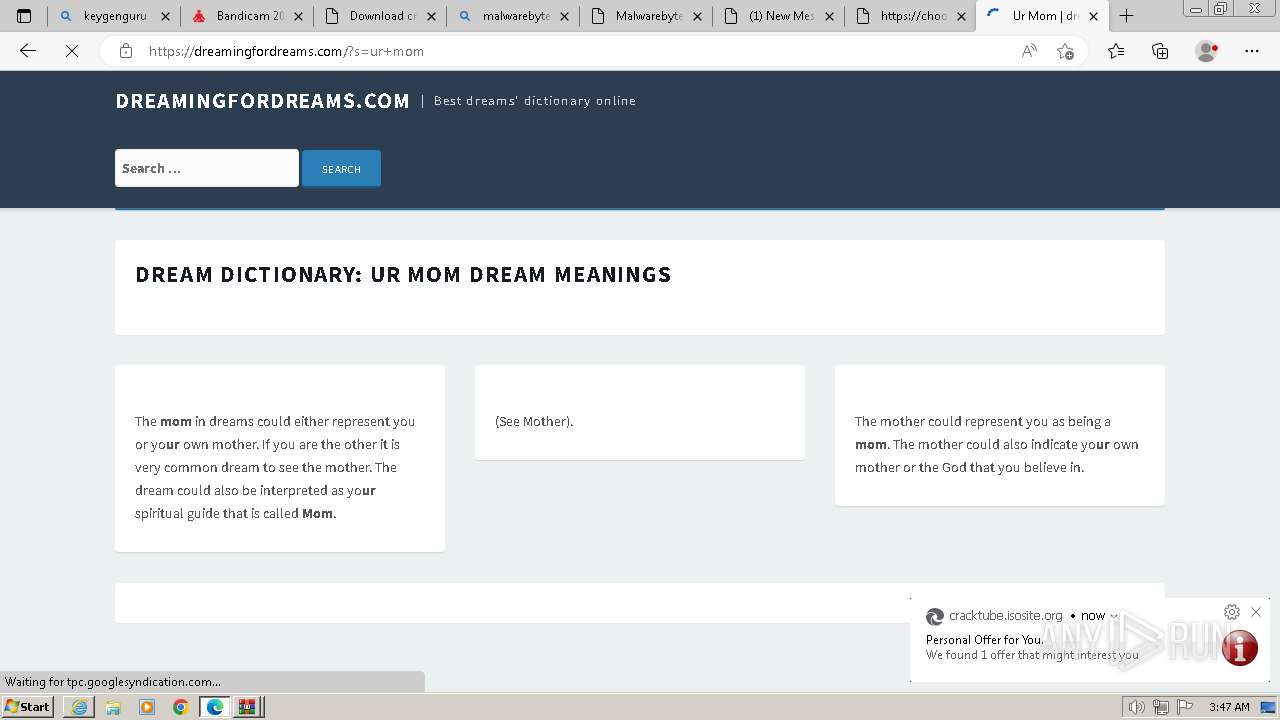The height and width of the screenshot is (720, 1280).
Task: Close the lowercase malwarebyte search tab
Action: tap(563, 16)
